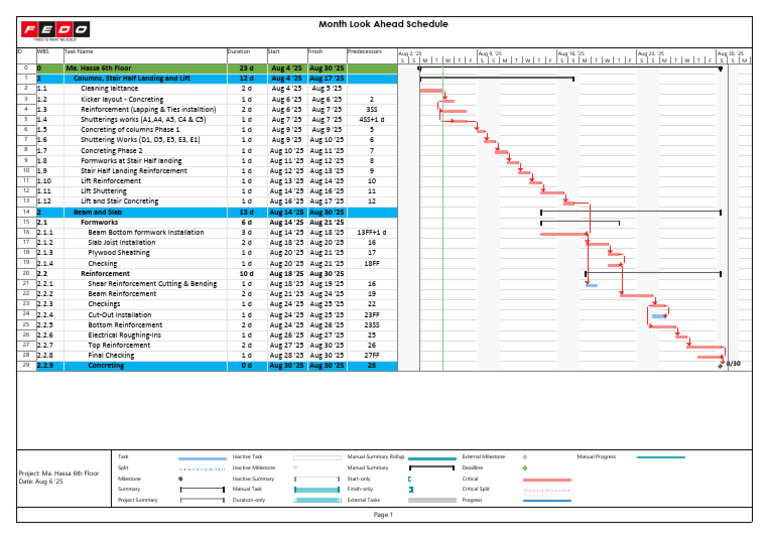Select Shuttering Works (D1, D5, E5, E3, E1)
This screenshot has width=768, height=538.
point(140,140)
